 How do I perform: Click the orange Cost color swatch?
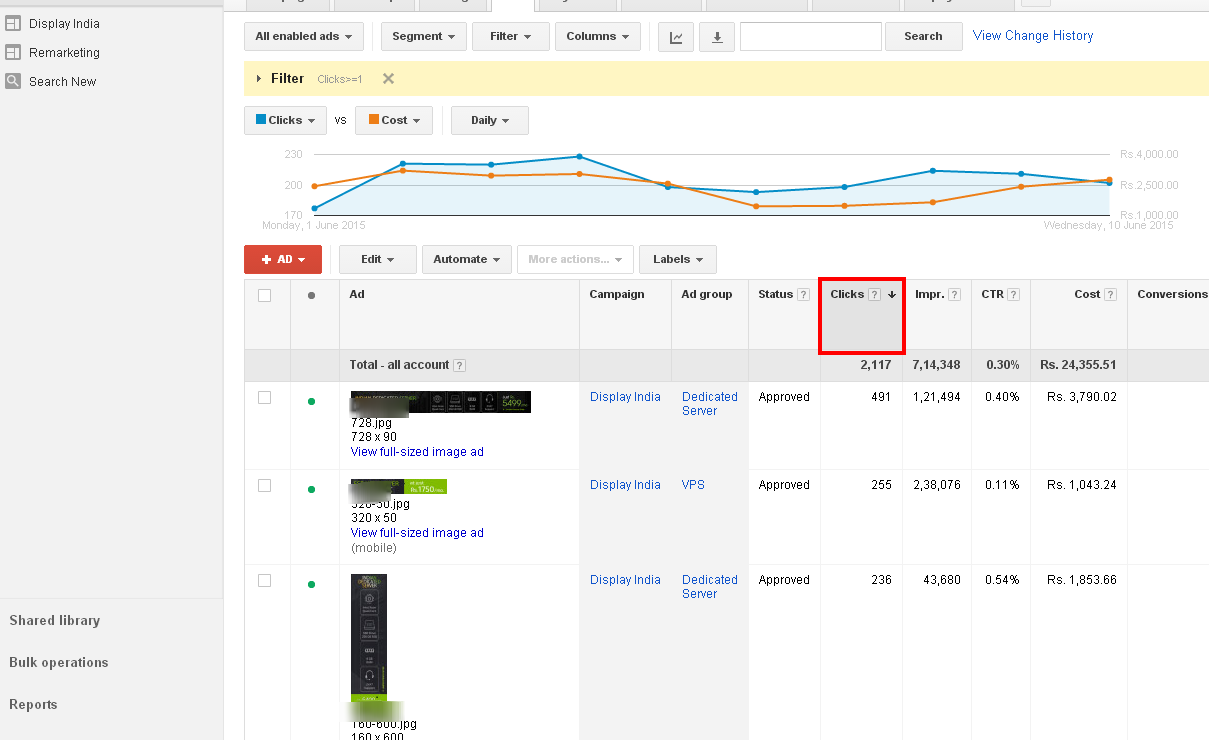(374, 119)
